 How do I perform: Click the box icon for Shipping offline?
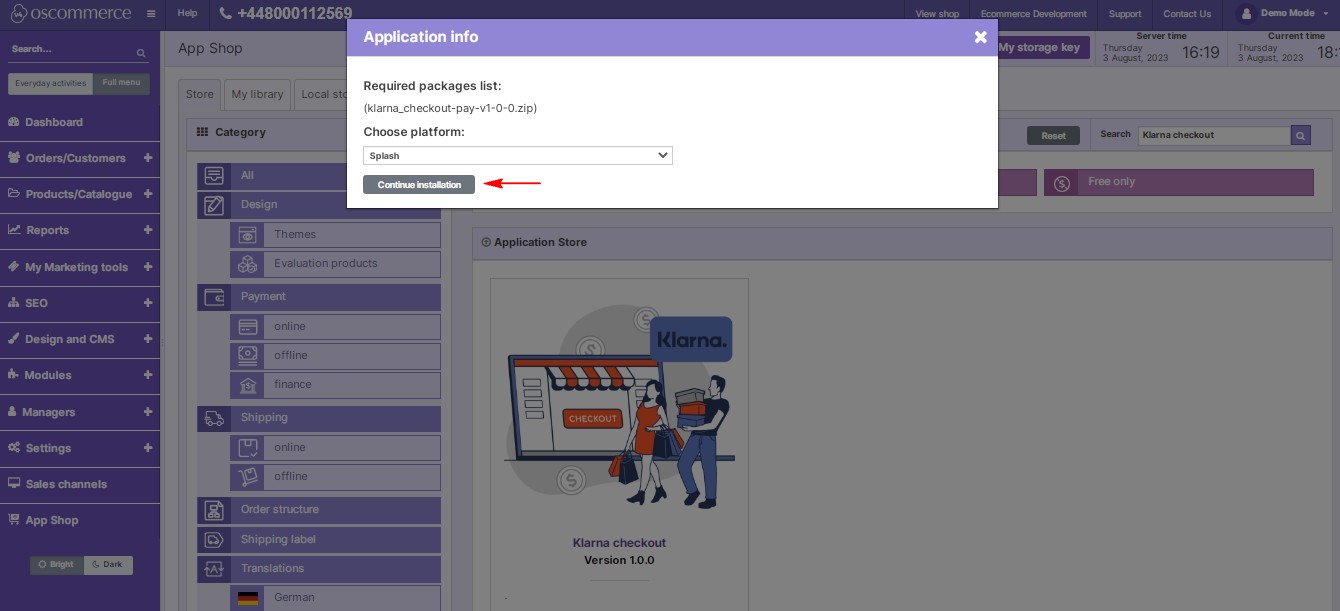(x=247, y=477)
